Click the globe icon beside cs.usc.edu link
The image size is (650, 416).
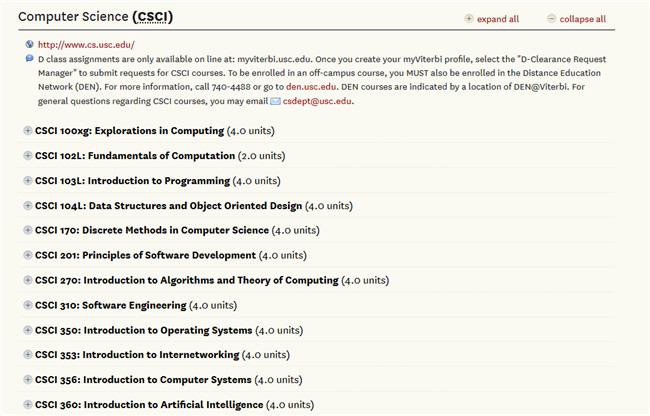point(27,45)
